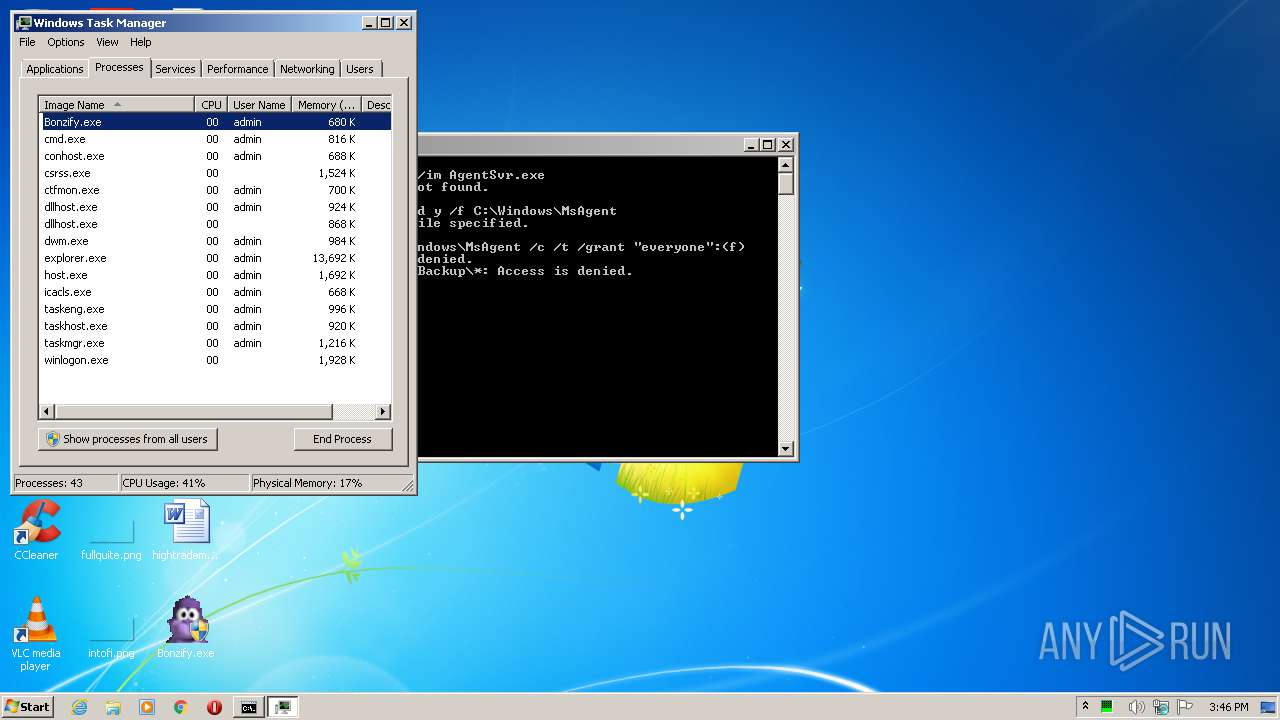Click Show processes from all users

[x=128, y=439]
